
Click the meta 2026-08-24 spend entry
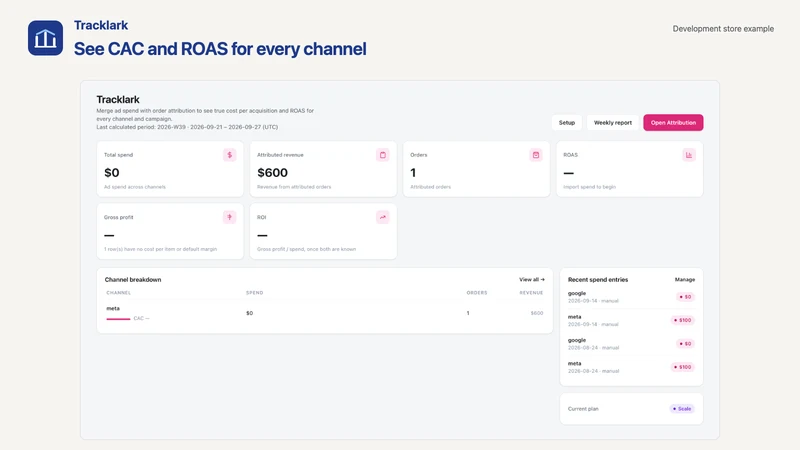coord(631,367)
